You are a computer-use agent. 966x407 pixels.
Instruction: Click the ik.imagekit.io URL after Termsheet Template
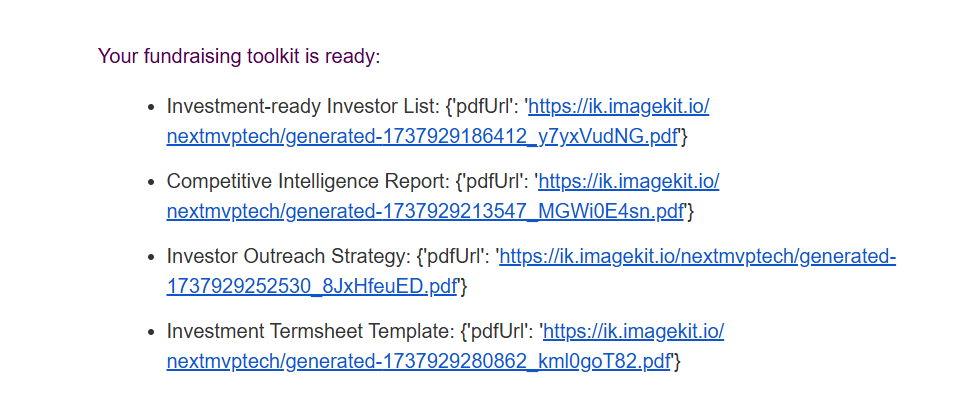pyautogui.click(x=633, y=332)
